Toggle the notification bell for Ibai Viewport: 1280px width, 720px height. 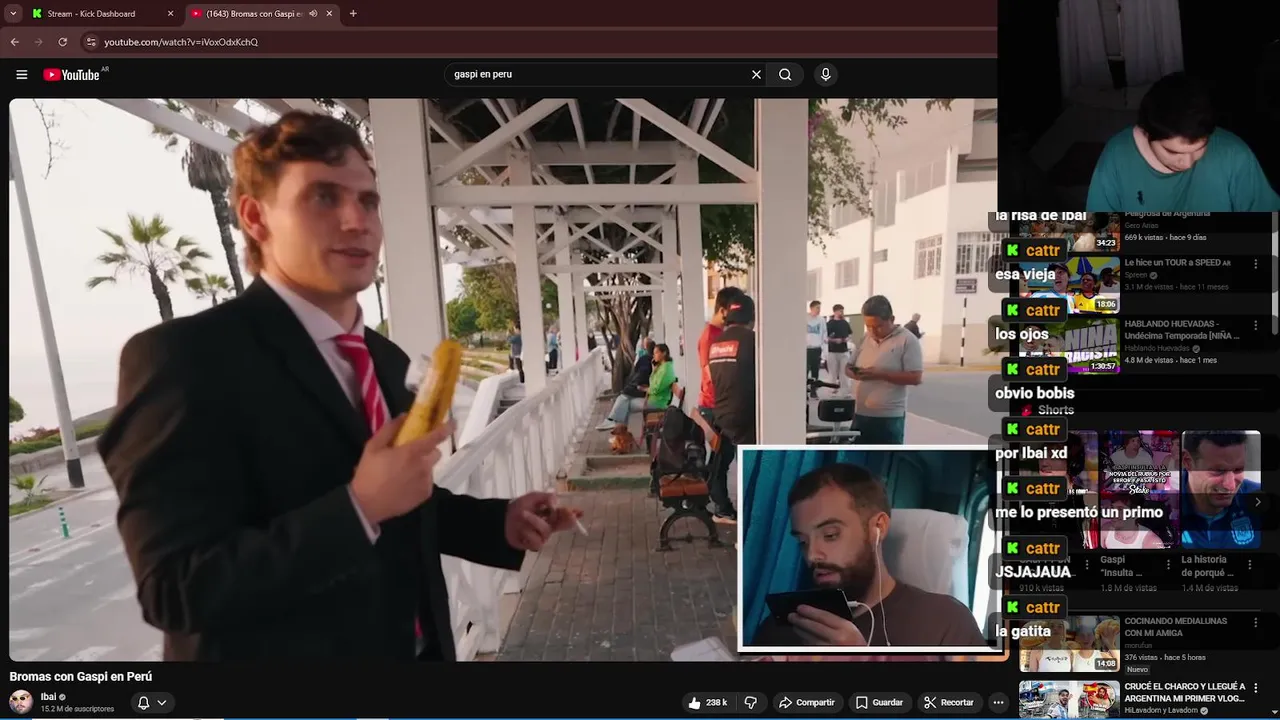pos(143,703)
